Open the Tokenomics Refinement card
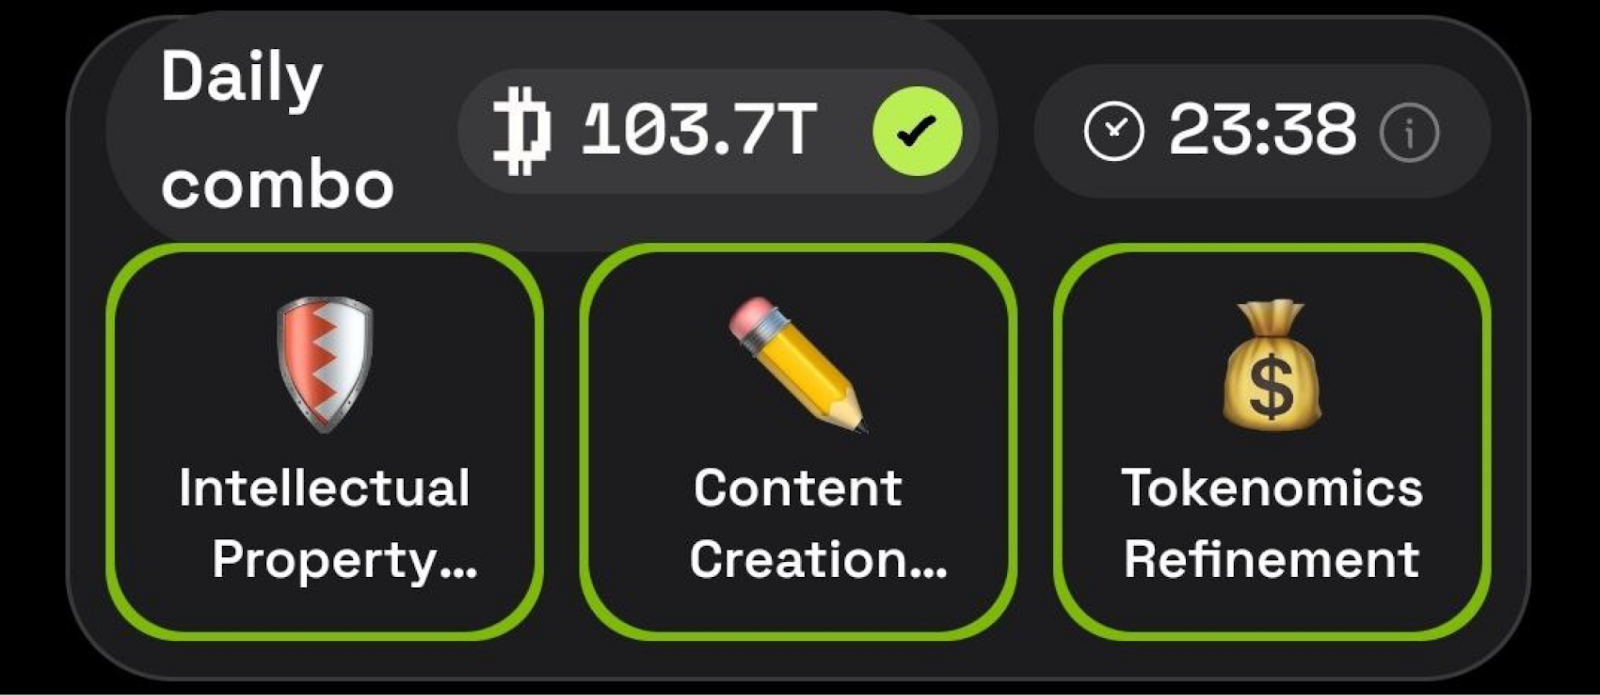The width and height of the screenshot is (1600, 695). point(1272,441)
